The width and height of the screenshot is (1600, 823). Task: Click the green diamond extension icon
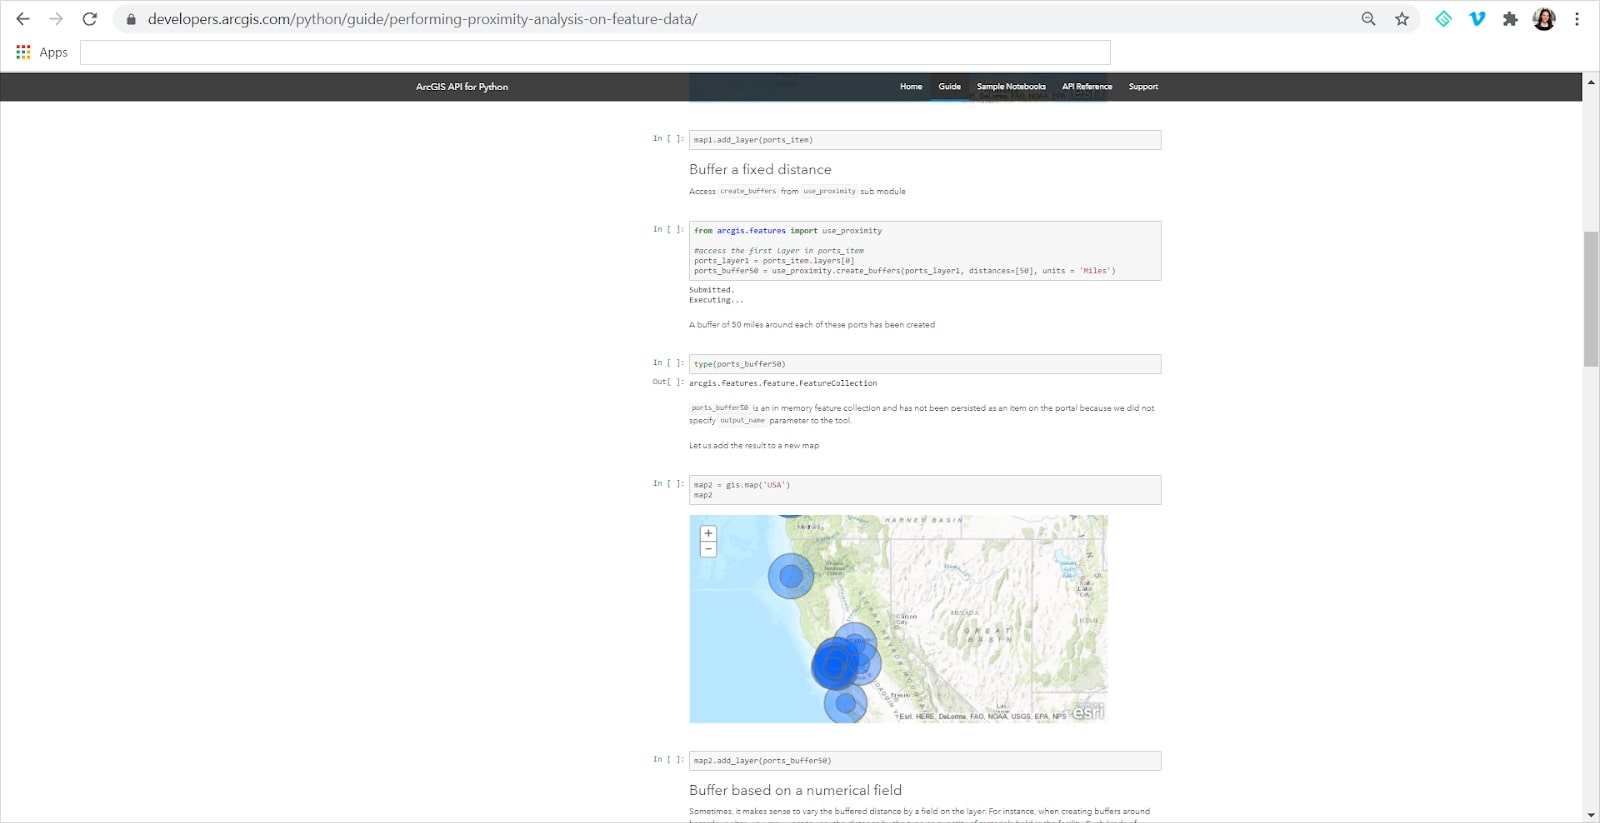coord(1443,19)
